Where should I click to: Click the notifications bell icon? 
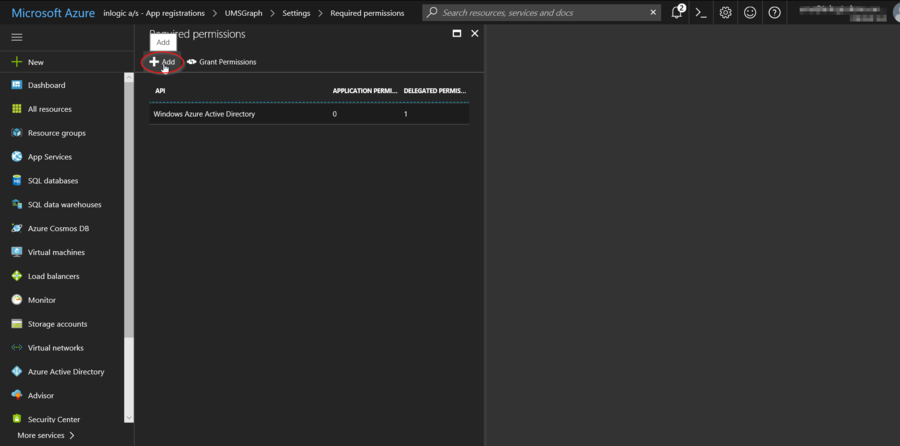[677, 13]
